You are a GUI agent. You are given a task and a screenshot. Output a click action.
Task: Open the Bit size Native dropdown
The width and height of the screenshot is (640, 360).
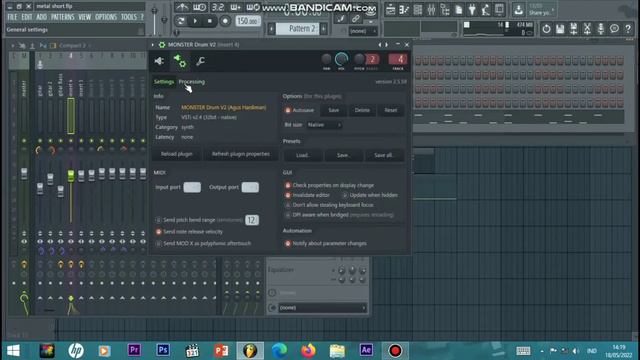[324, 125]
